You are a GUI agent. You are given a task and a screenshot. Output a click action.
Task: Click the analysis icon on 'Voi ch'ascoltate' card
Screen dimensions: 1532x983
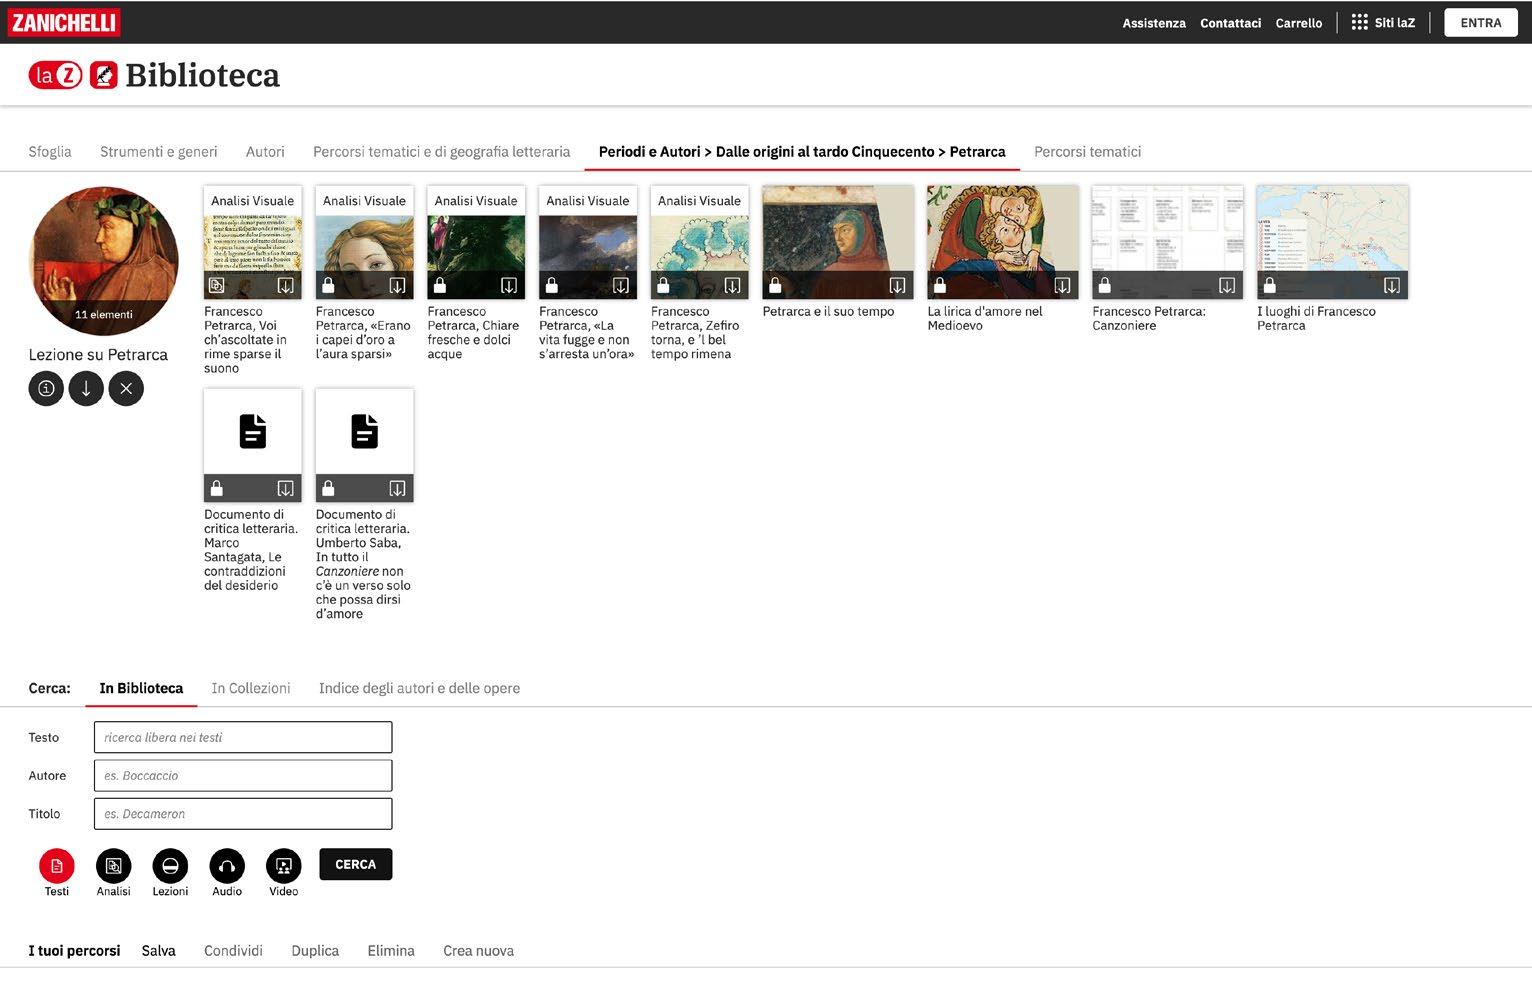pos(216,286)
